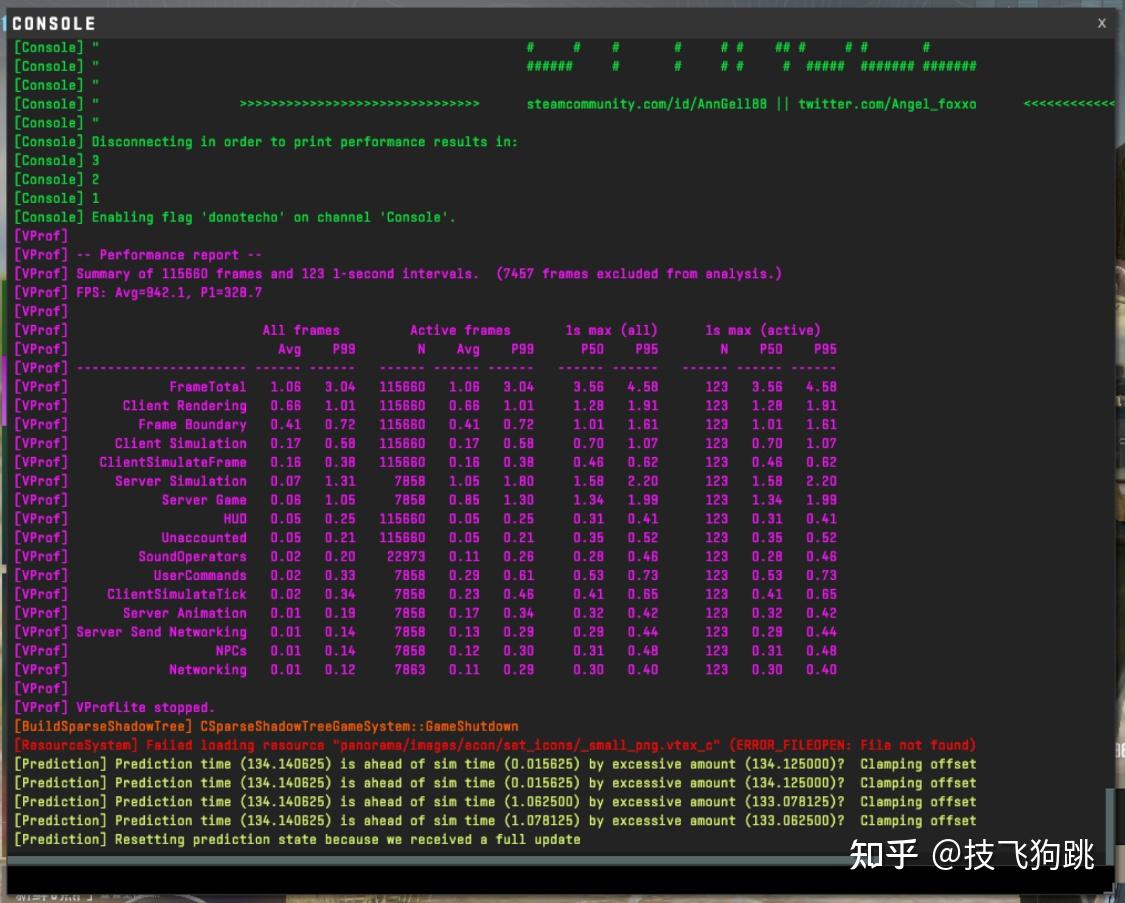Select the twitter.com/Angel_foxxo text
The height and width of the screenshot is (903, 1125).
pos(887,104)
